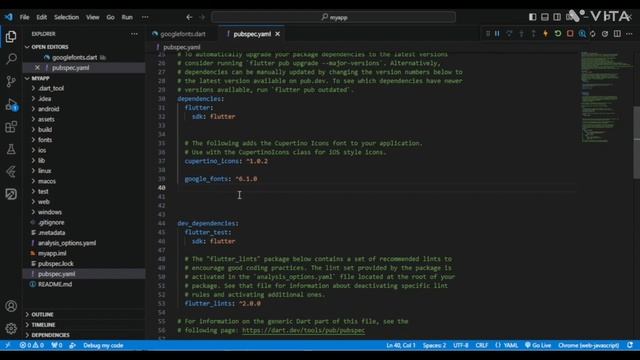Open the widget inspector magnifier icon
The height and width of the screenshot is (360, 640).
tap(582, 33)
